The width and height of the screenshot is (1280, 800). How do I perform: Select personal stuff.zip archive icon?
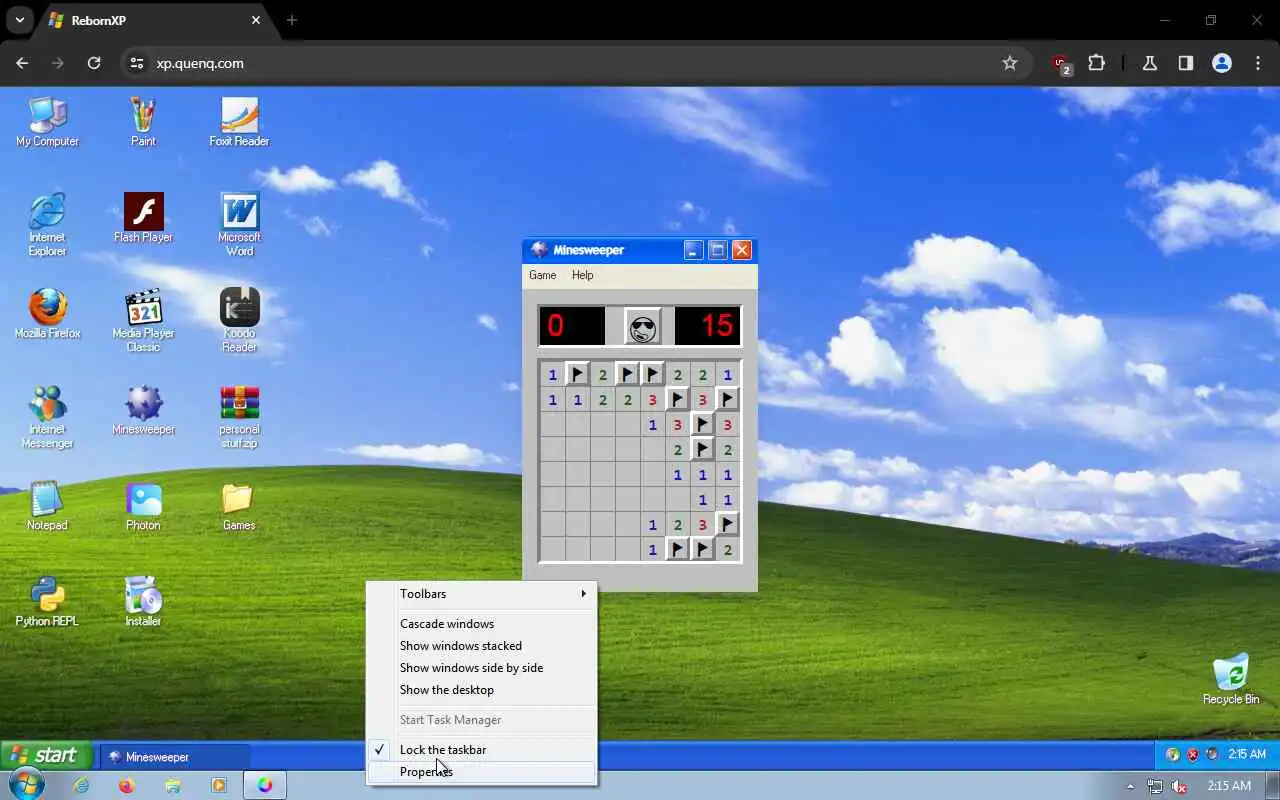tap(239, 417)
